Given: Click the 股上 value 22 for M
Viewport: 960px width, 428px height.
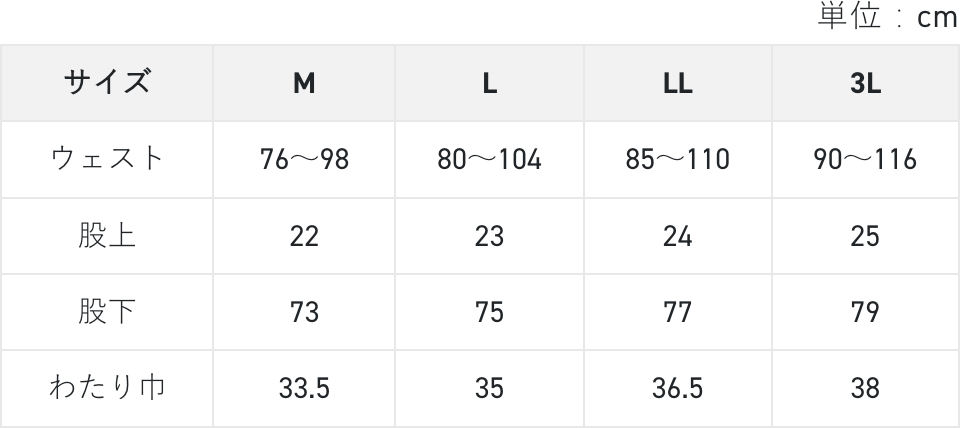Looking at the screenshot, I should [304, 237].
